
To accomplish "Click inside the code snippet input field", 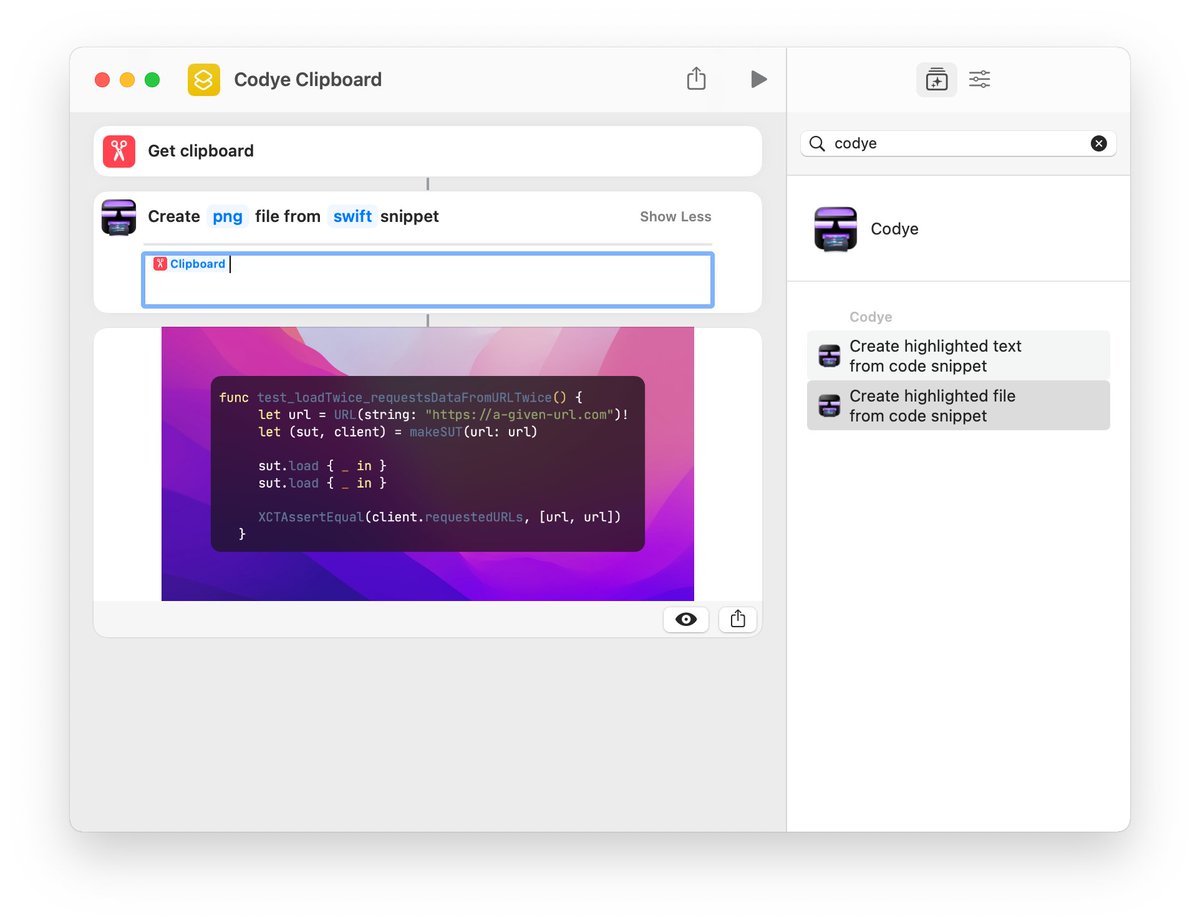I will pyautogui.click(x=428, y=280).
